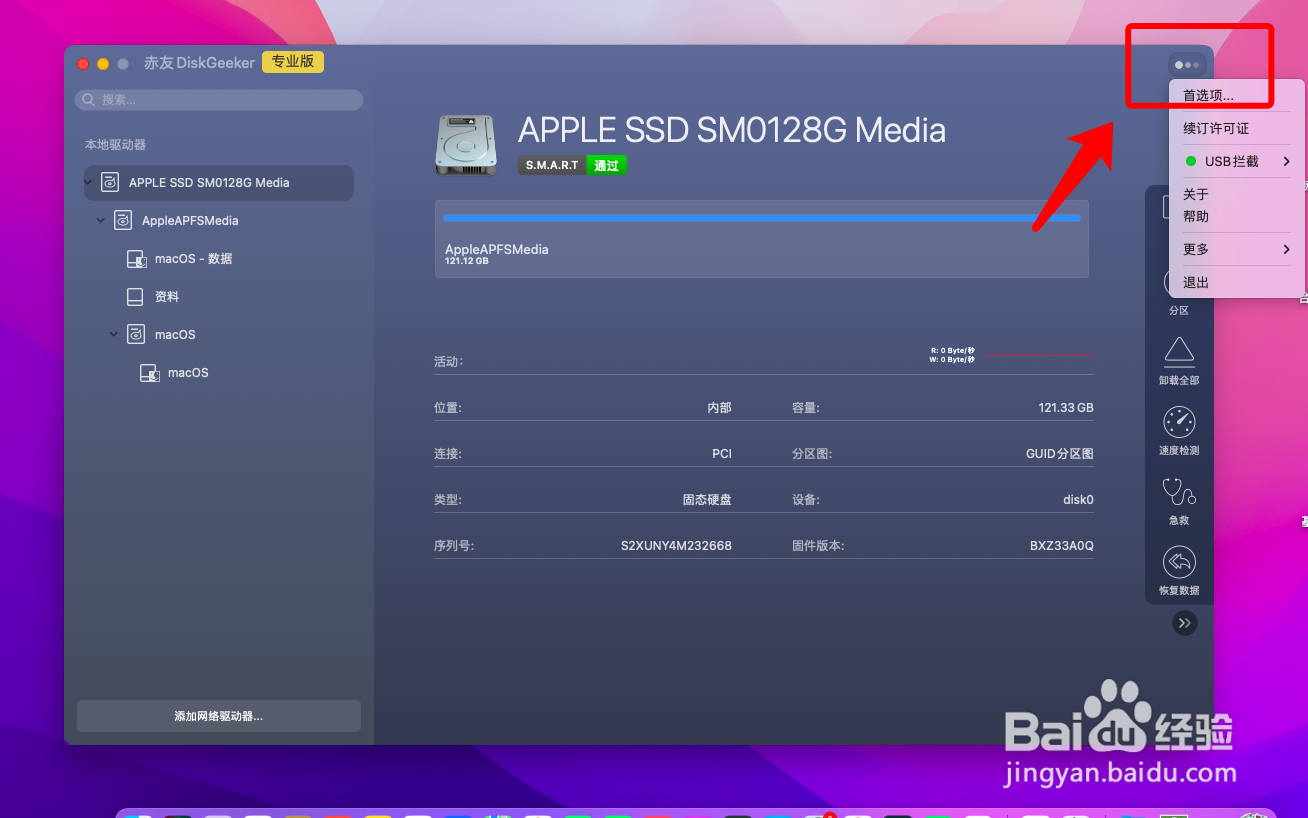Click the serial number S2XUNY4M232668
Screen dimensions: 1308x818
(676, 546)
